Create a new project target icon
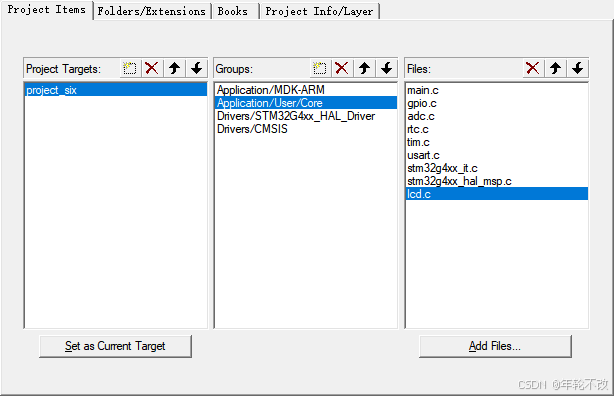This screenshot has height=396, width=614. pos(130,69)
